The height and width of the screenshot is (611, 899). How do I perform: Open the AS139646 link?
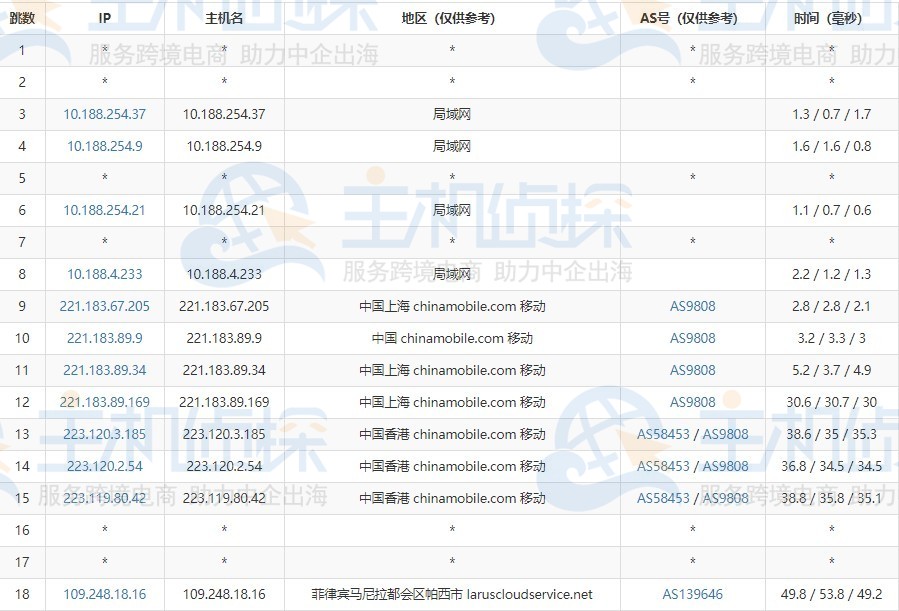(x=693, y=594)
